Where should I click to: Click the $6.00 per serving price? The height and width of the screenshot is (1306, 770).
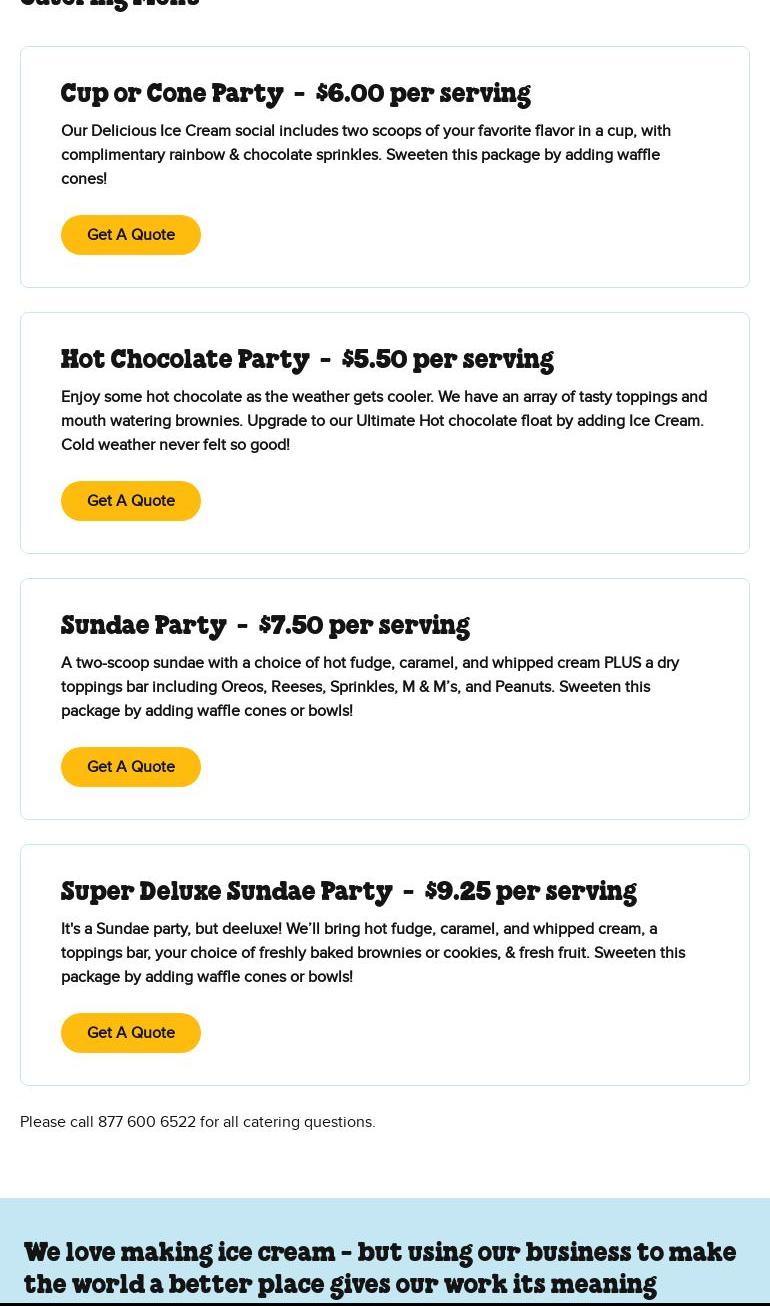pyautogui.click(x=423, y=94)
